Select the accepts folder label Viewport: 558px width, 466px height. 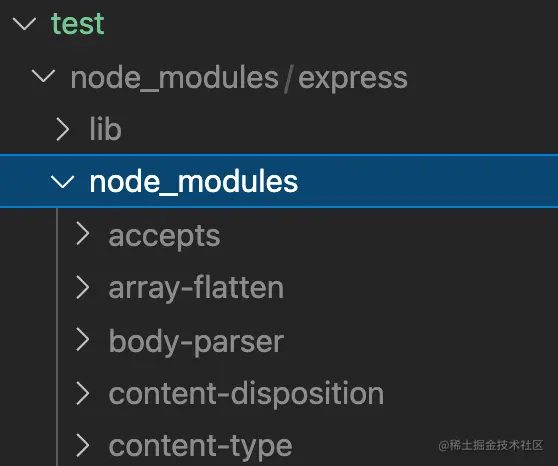tap(164, 236)
